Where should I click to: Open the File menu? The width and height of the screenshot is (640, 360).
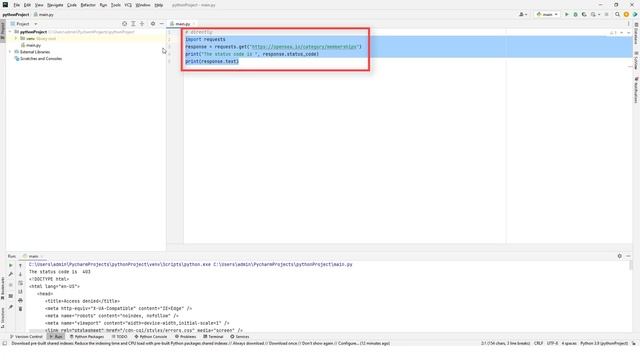click(x=16, y=5)
